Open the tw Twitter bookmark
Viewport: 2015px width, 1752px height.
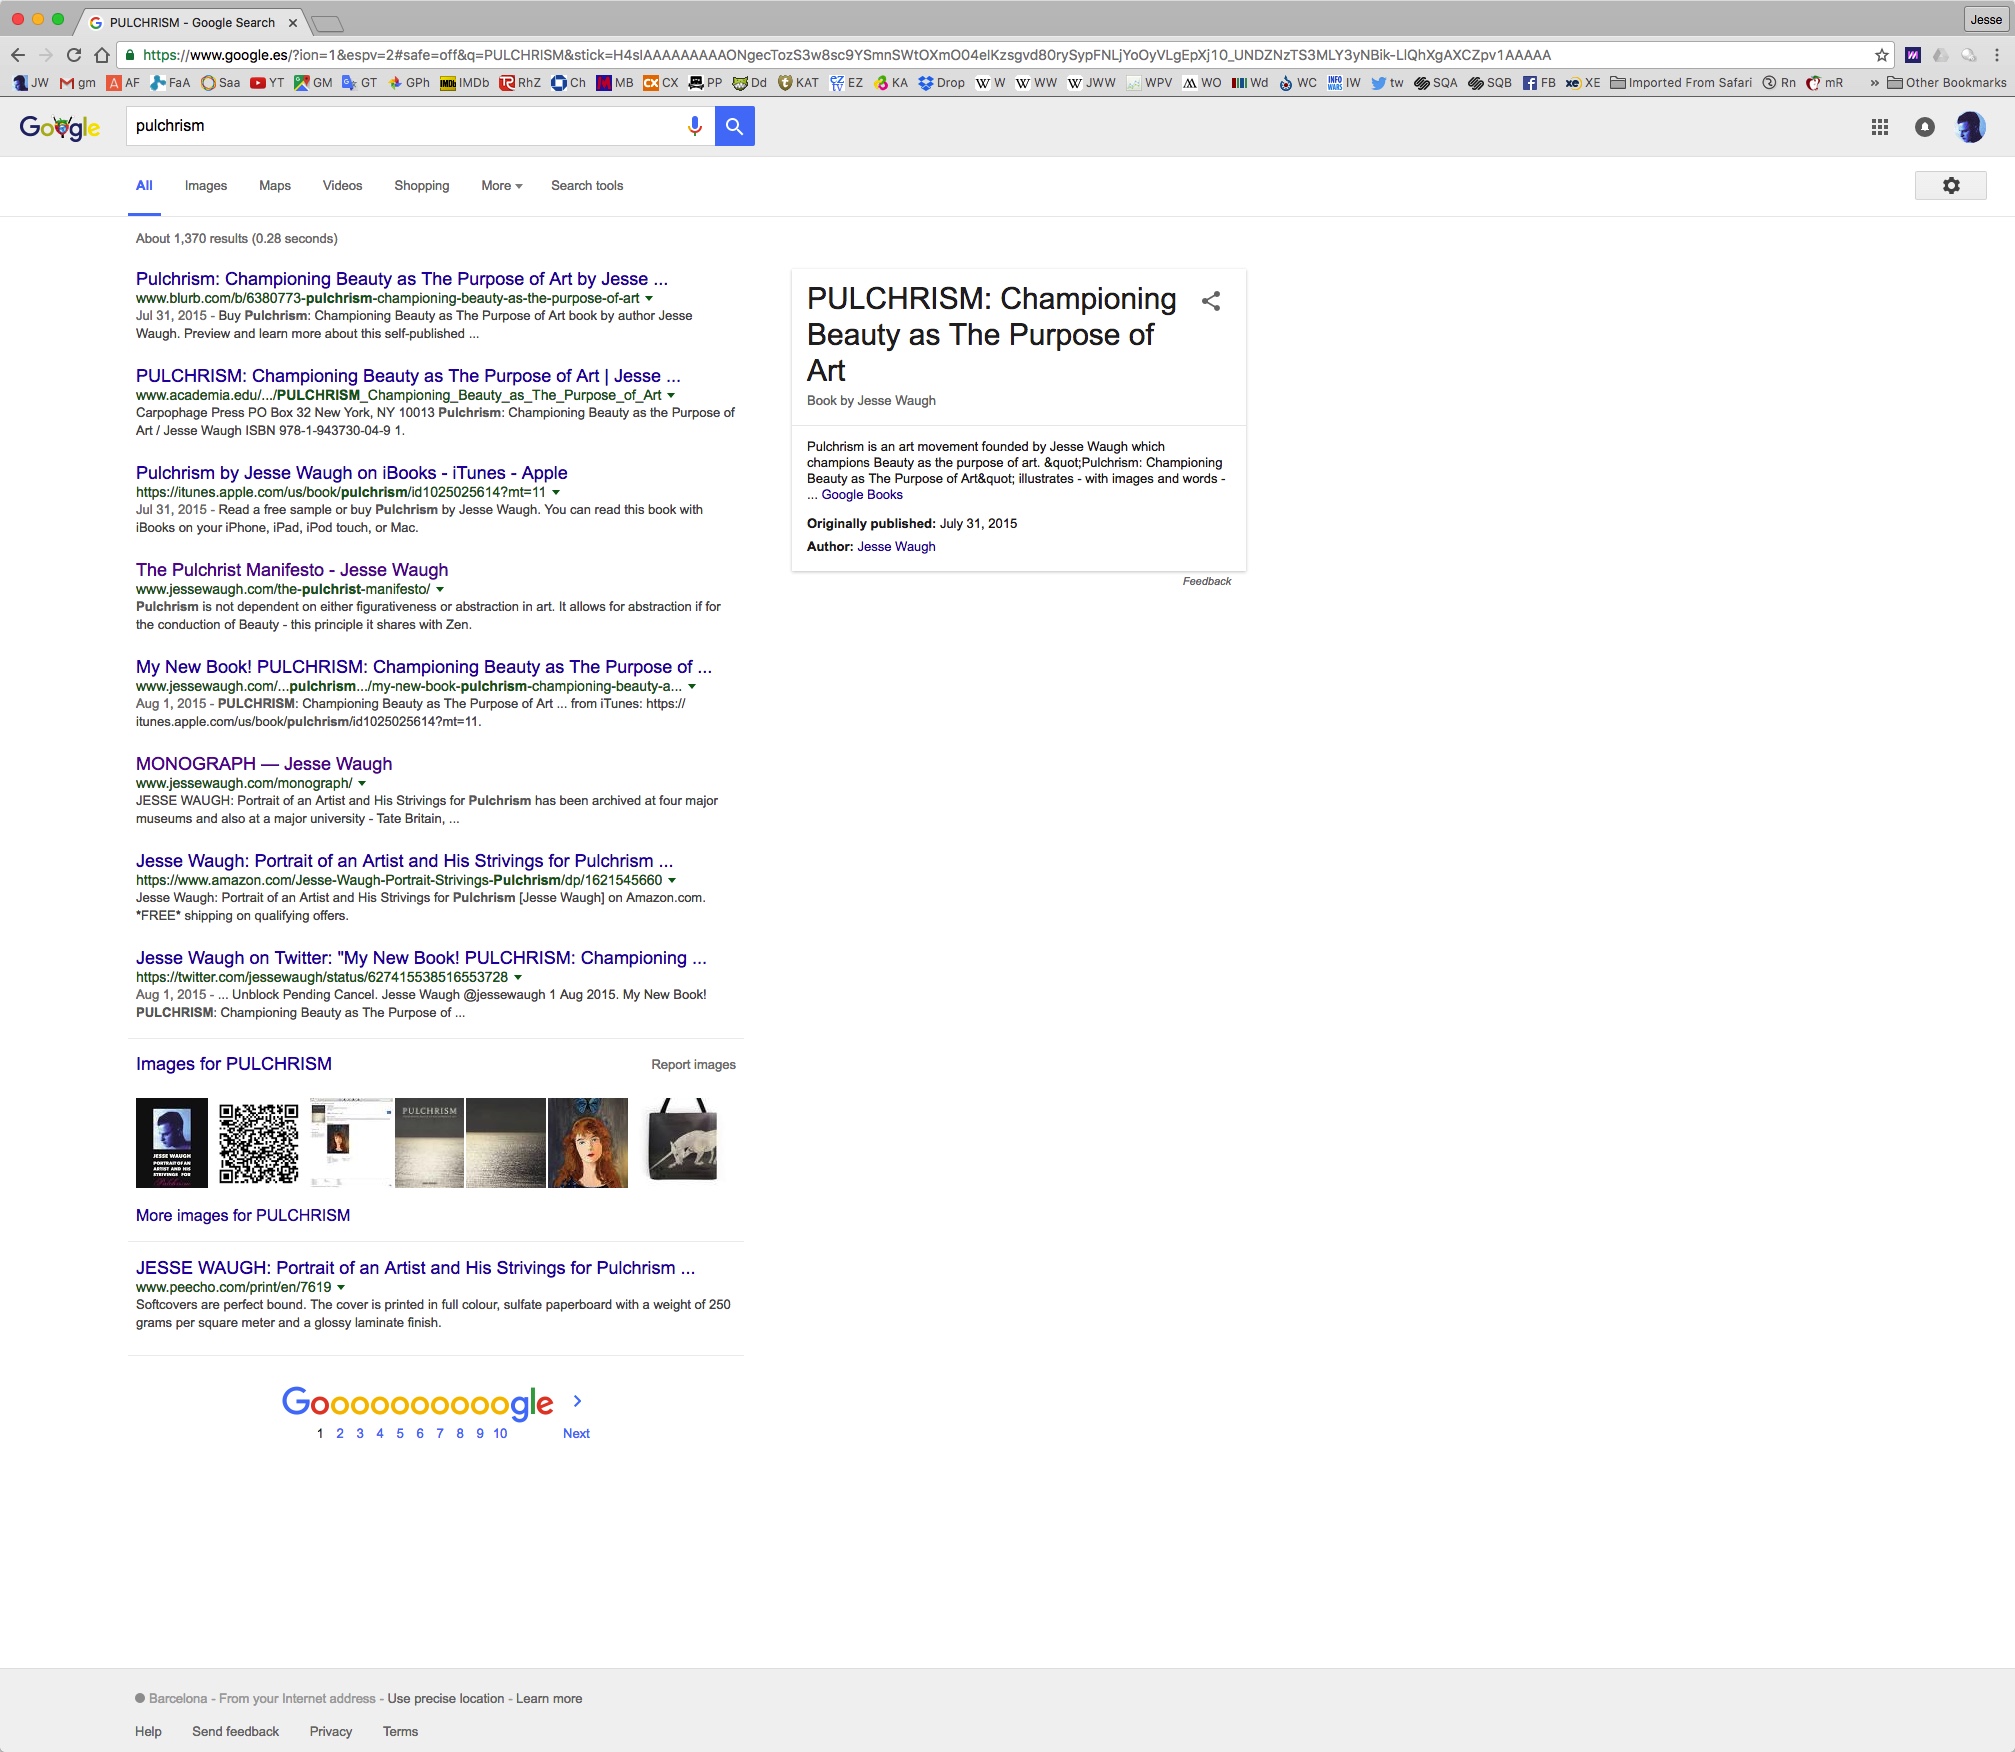(1387, 83)
